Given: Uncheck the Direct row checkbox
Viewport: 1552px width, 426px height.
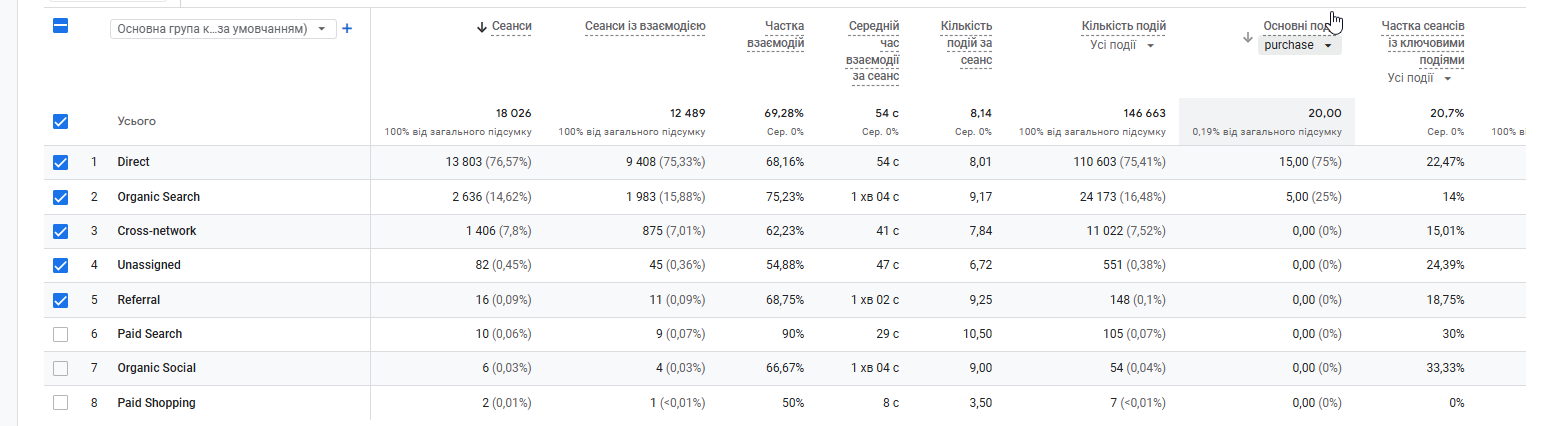Looking at the screenshot, I should tap(60, 162).
